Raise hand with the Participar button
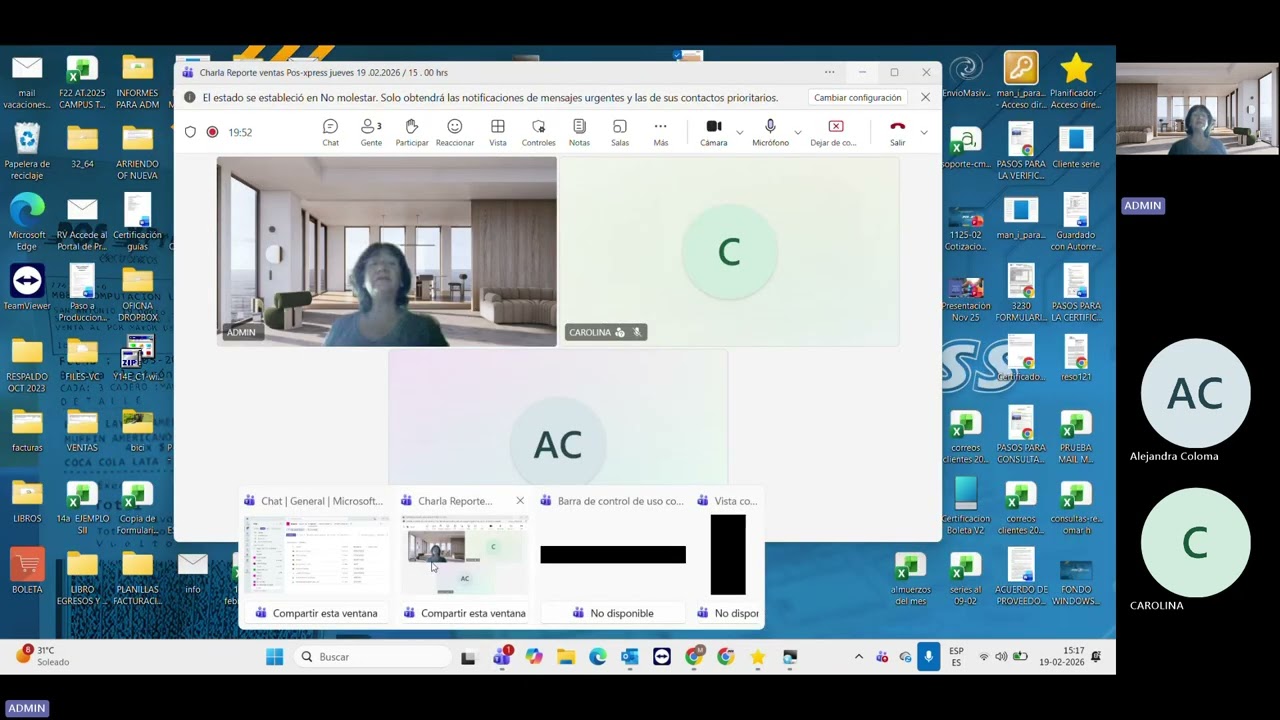This screenshot has width=1280, height=720. 411,132
